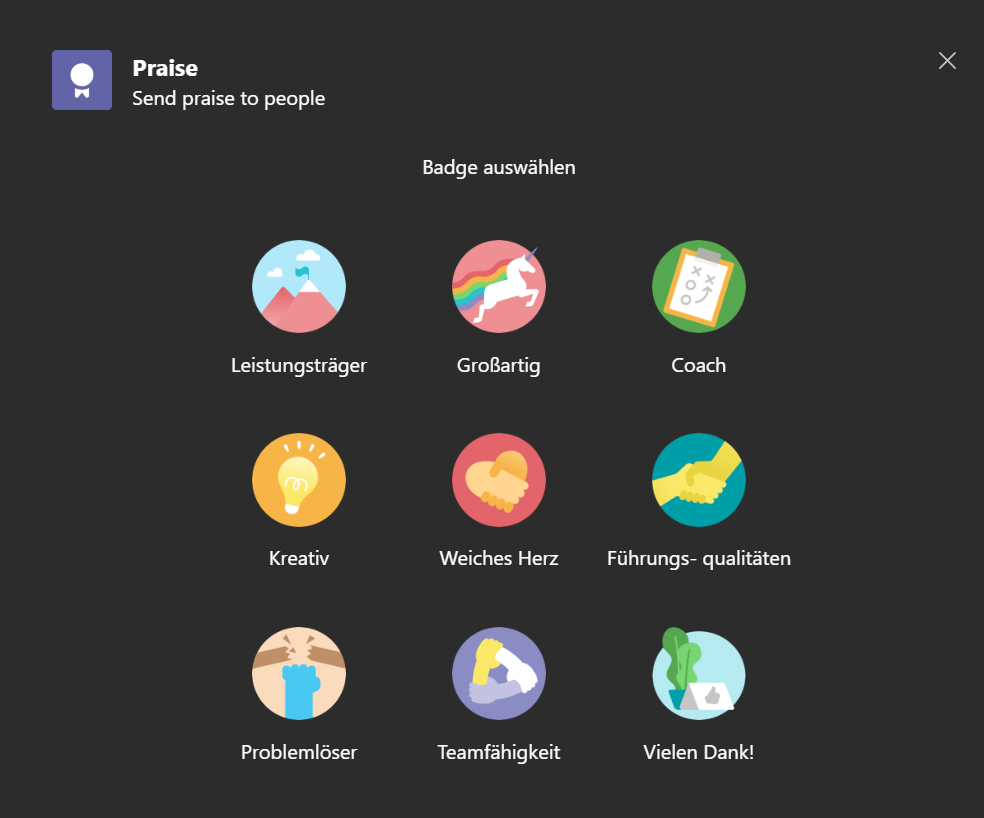
Task: Select the Problemlöser fist badge icon
Action: (x=299, y=673)
